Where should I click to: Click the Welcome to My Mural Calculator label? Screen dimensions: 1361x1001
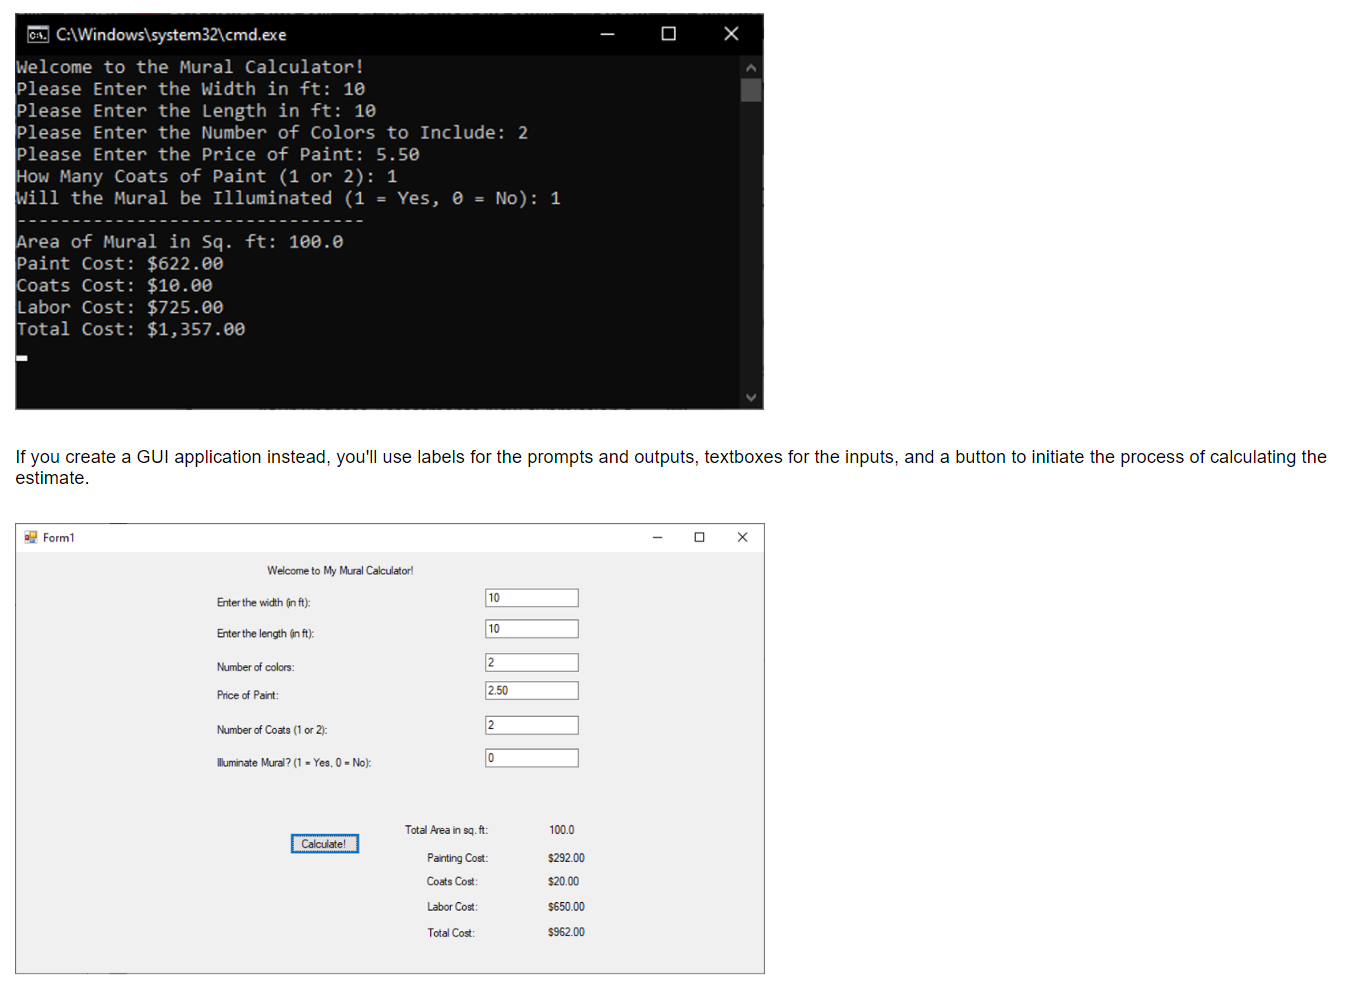pyautogui.click(x=340, y=570)
